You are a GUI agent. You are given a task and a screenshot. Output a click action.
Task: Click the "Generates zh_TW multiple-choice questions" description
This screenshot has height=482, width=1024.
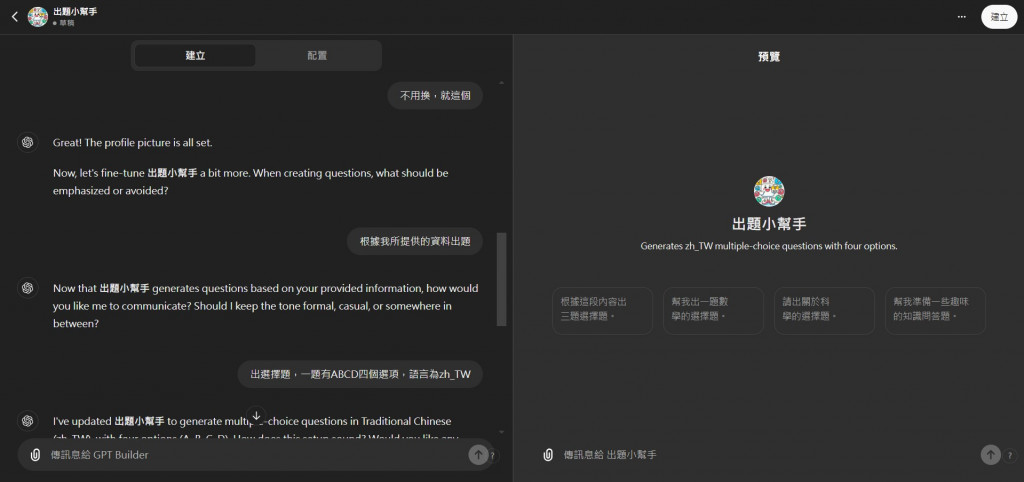769,247
